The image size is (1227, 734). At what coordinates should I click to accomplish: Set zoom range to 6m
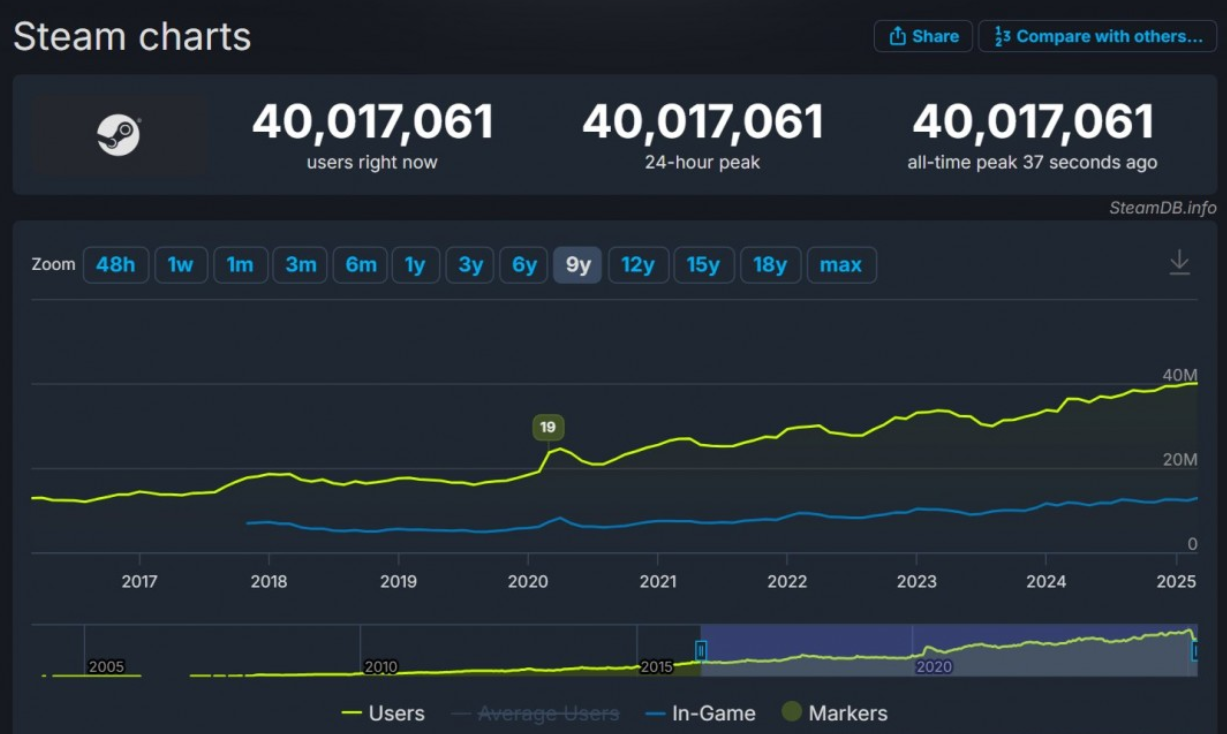360,265
